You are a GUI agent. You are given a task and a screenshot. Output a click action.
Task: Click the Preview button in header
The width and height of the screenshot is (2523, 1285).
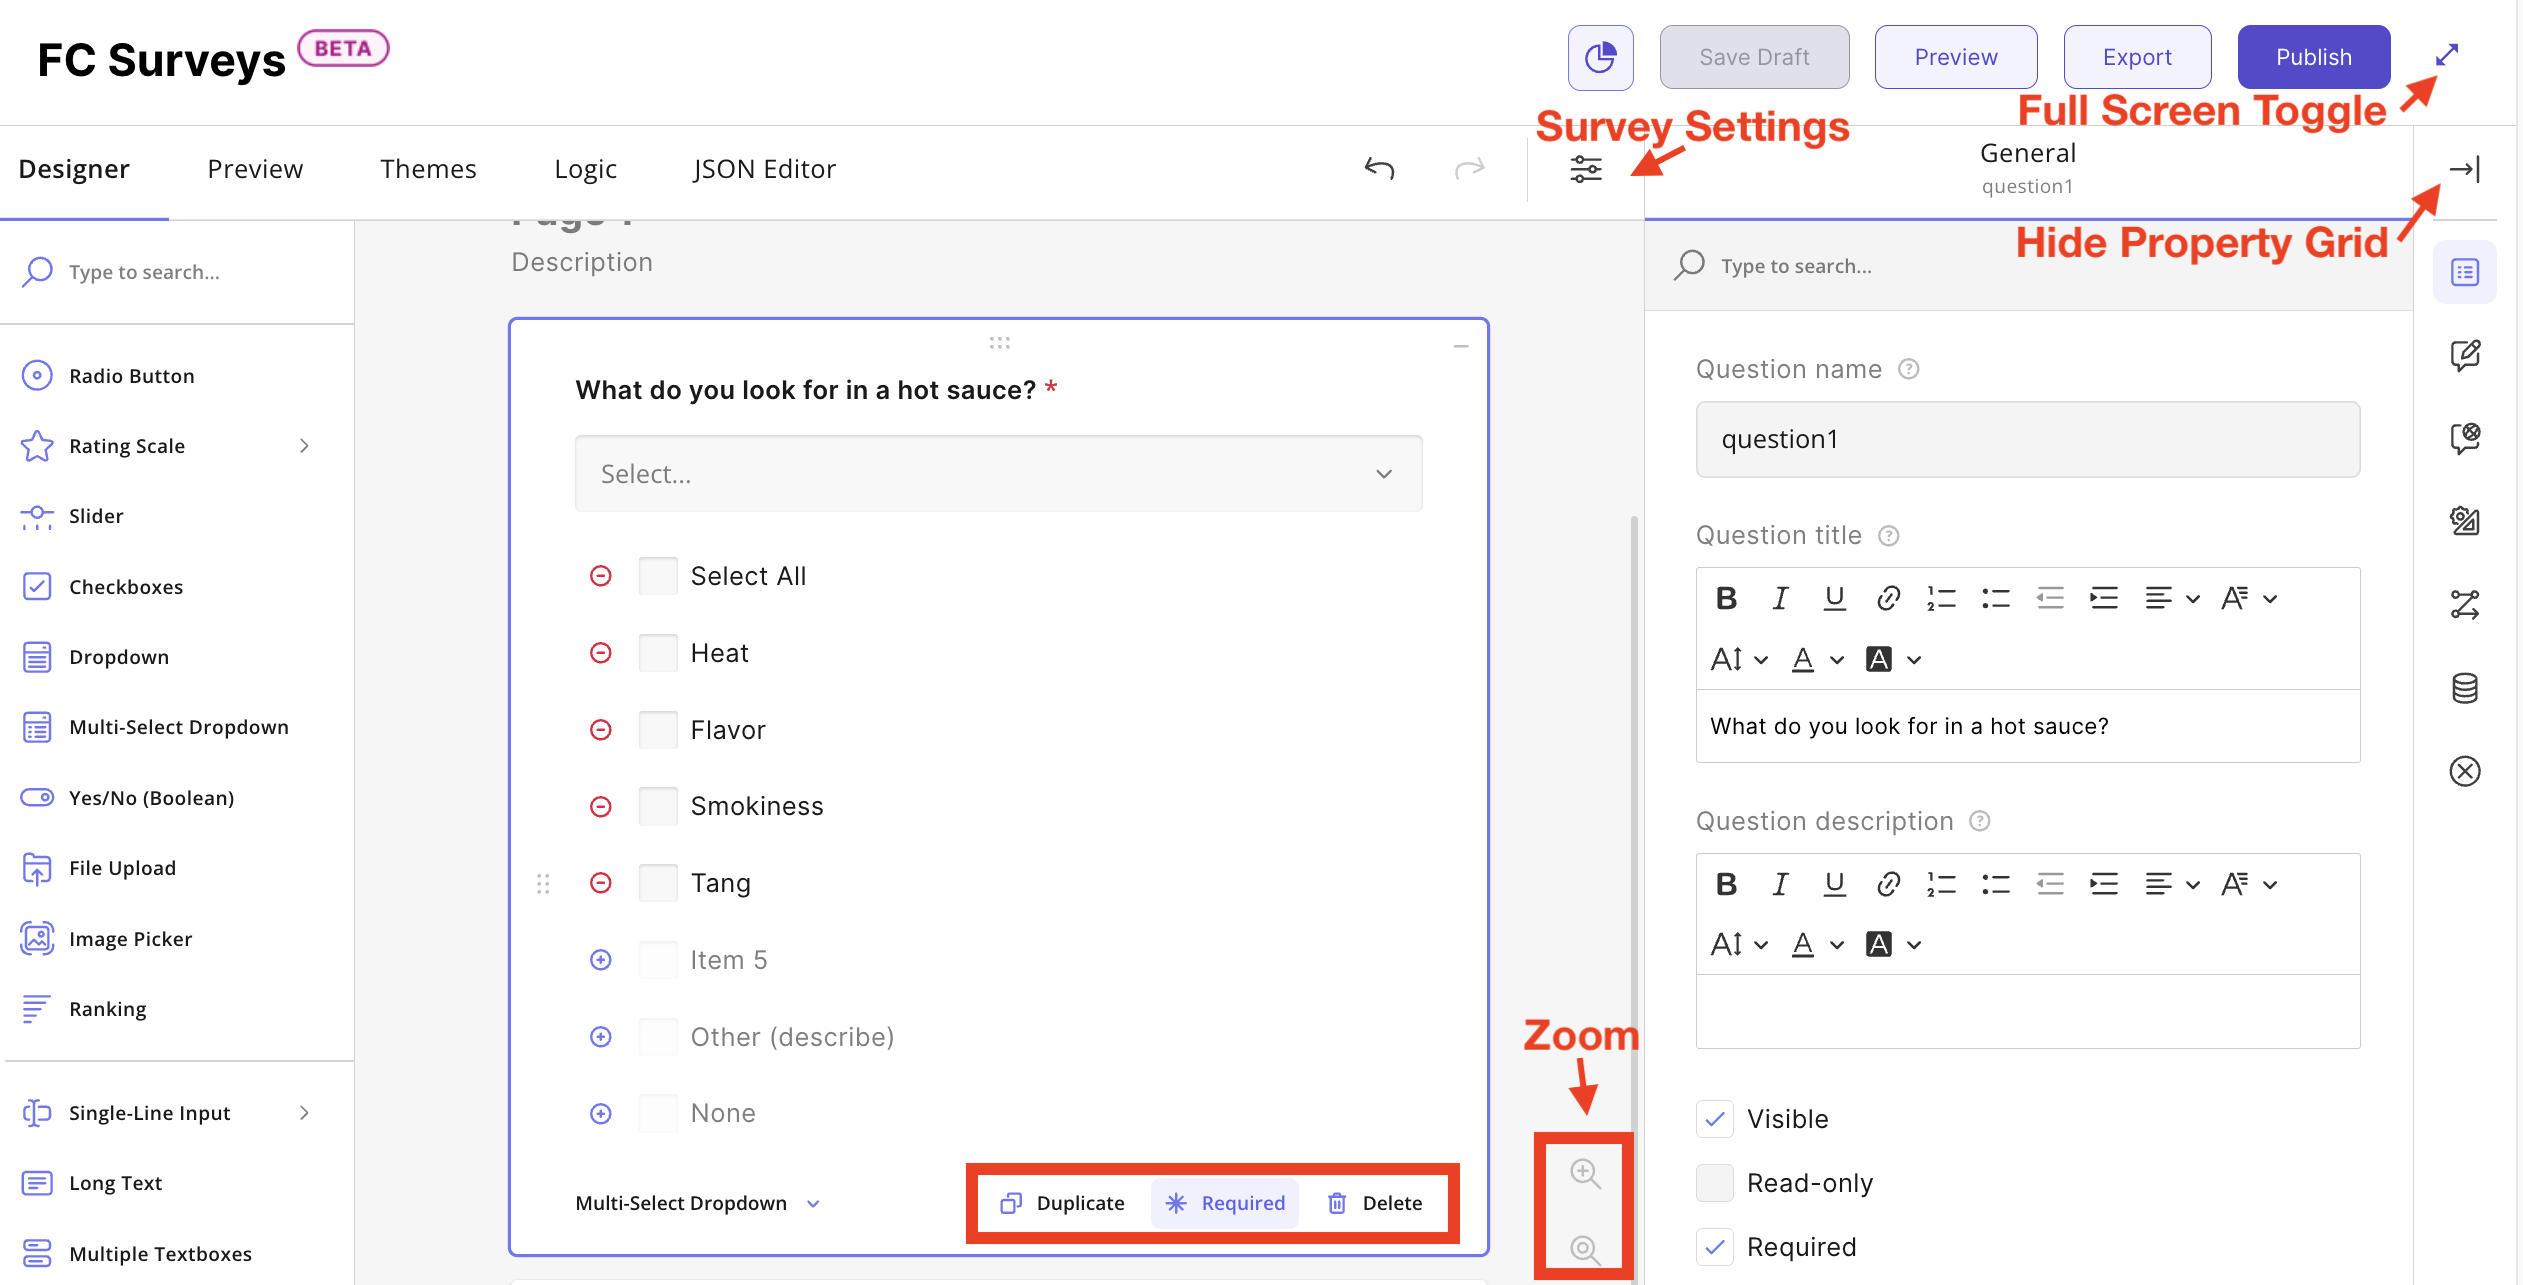(1956, 57)
